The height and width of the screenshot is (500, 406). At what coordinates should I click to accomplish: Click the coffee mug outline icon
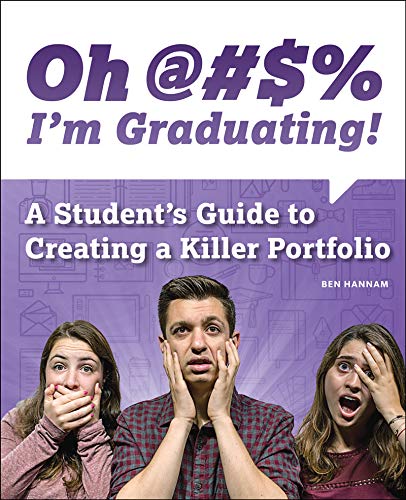(260, 274)
